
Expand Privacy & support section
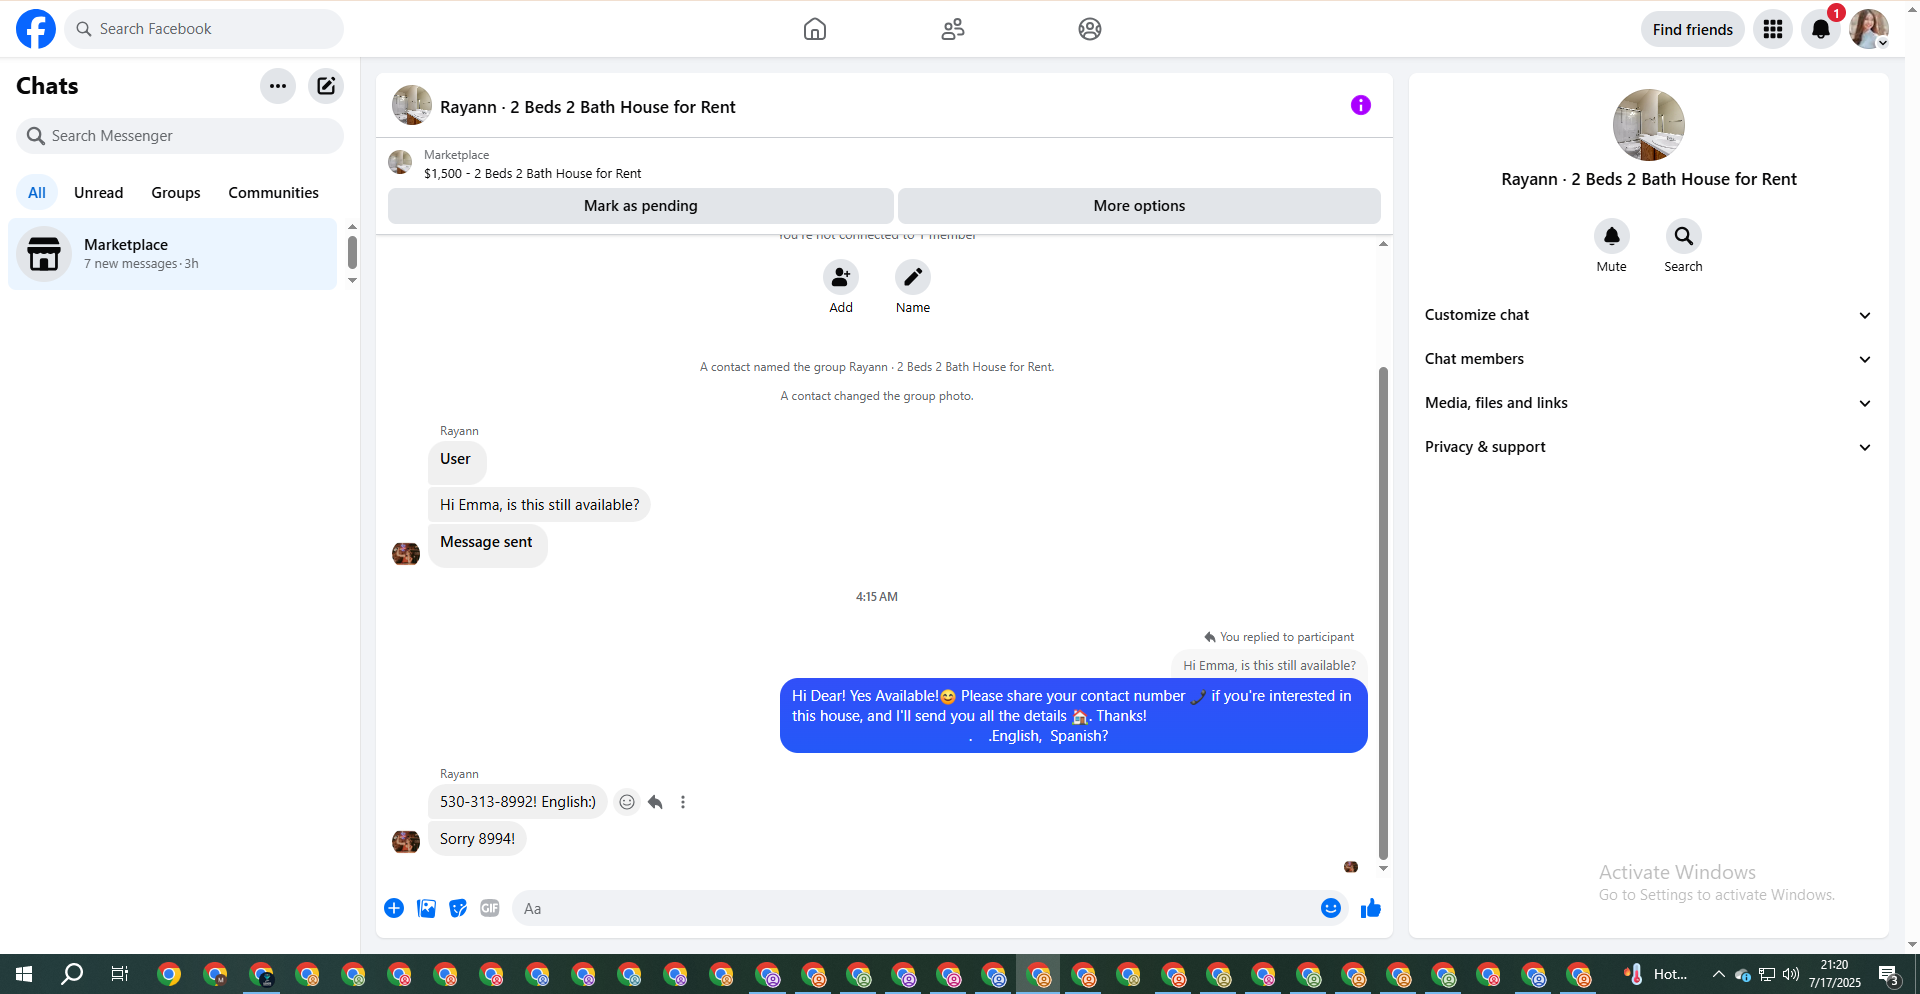pyautogui.click(x=1648, y=447)
